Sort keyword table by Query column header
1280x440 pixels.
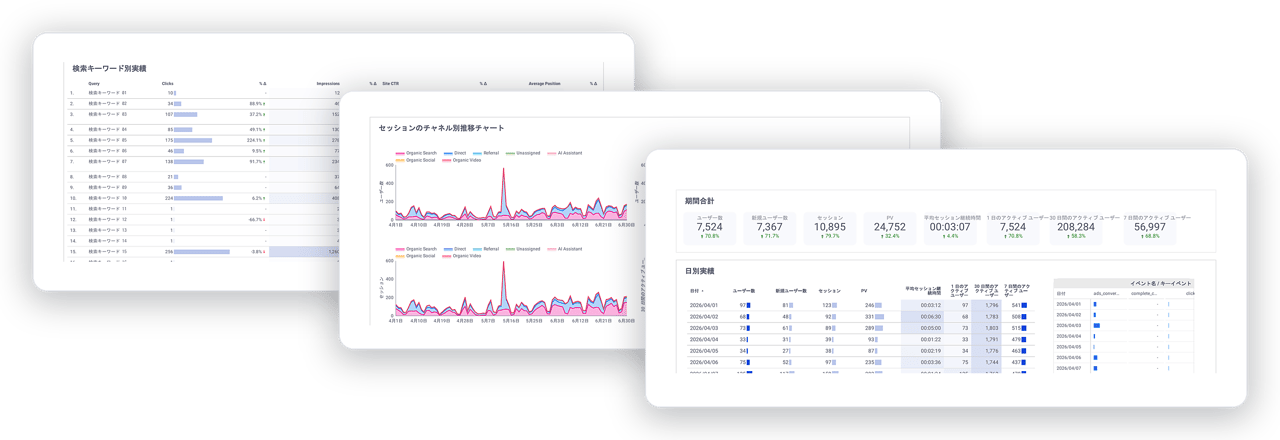(x=94, y=84)
